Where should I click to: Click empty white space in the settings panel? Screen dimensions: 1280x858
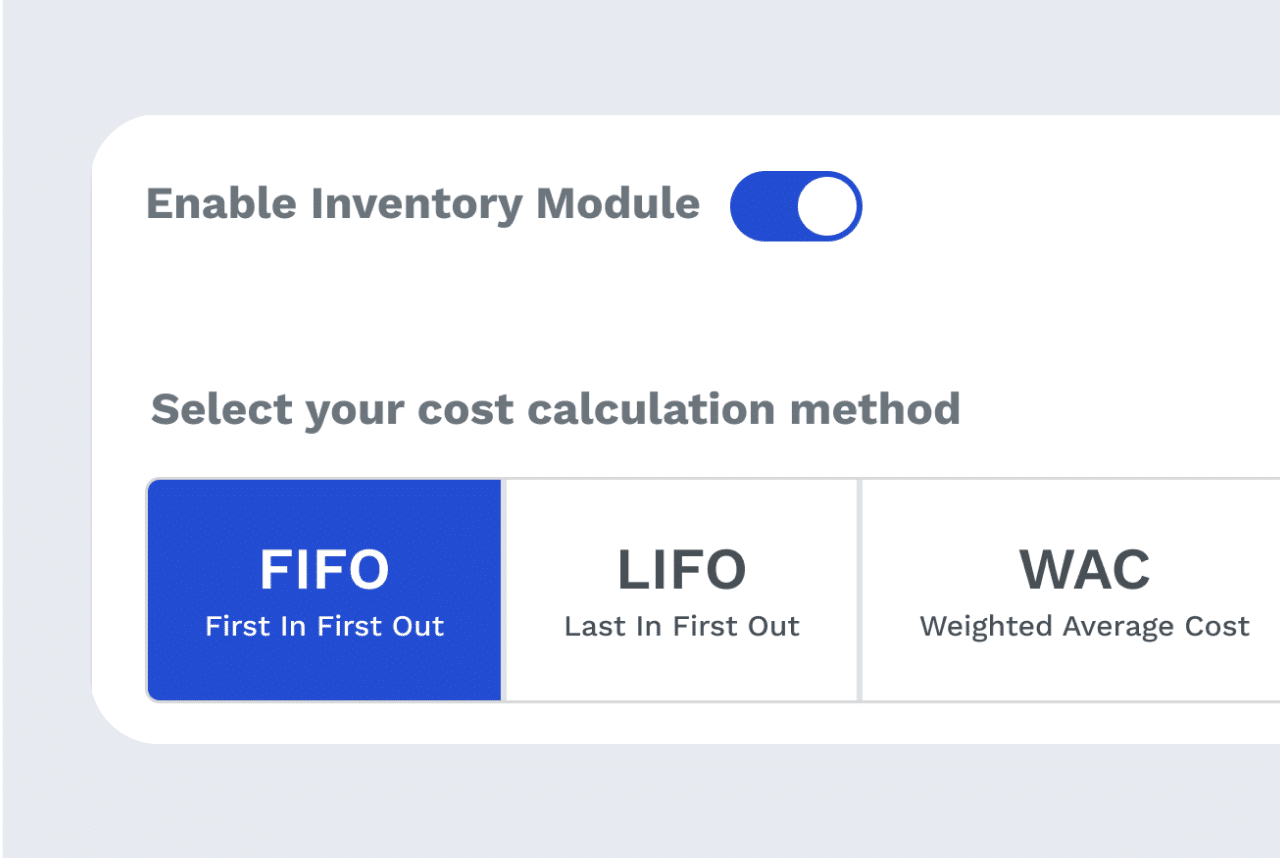coord(1050,300)
